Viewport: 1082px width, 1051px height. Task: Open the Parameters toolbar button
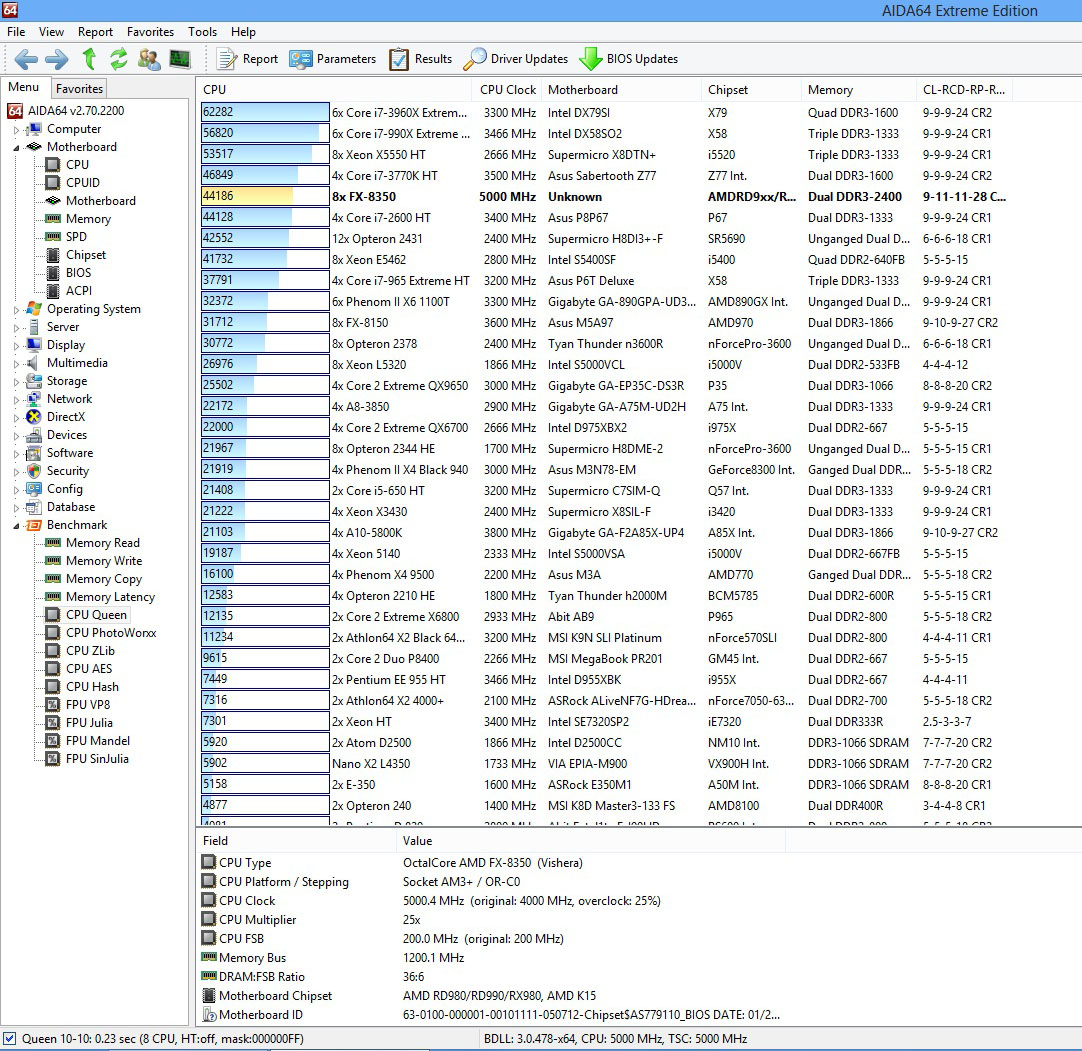(x=333, y=59)
